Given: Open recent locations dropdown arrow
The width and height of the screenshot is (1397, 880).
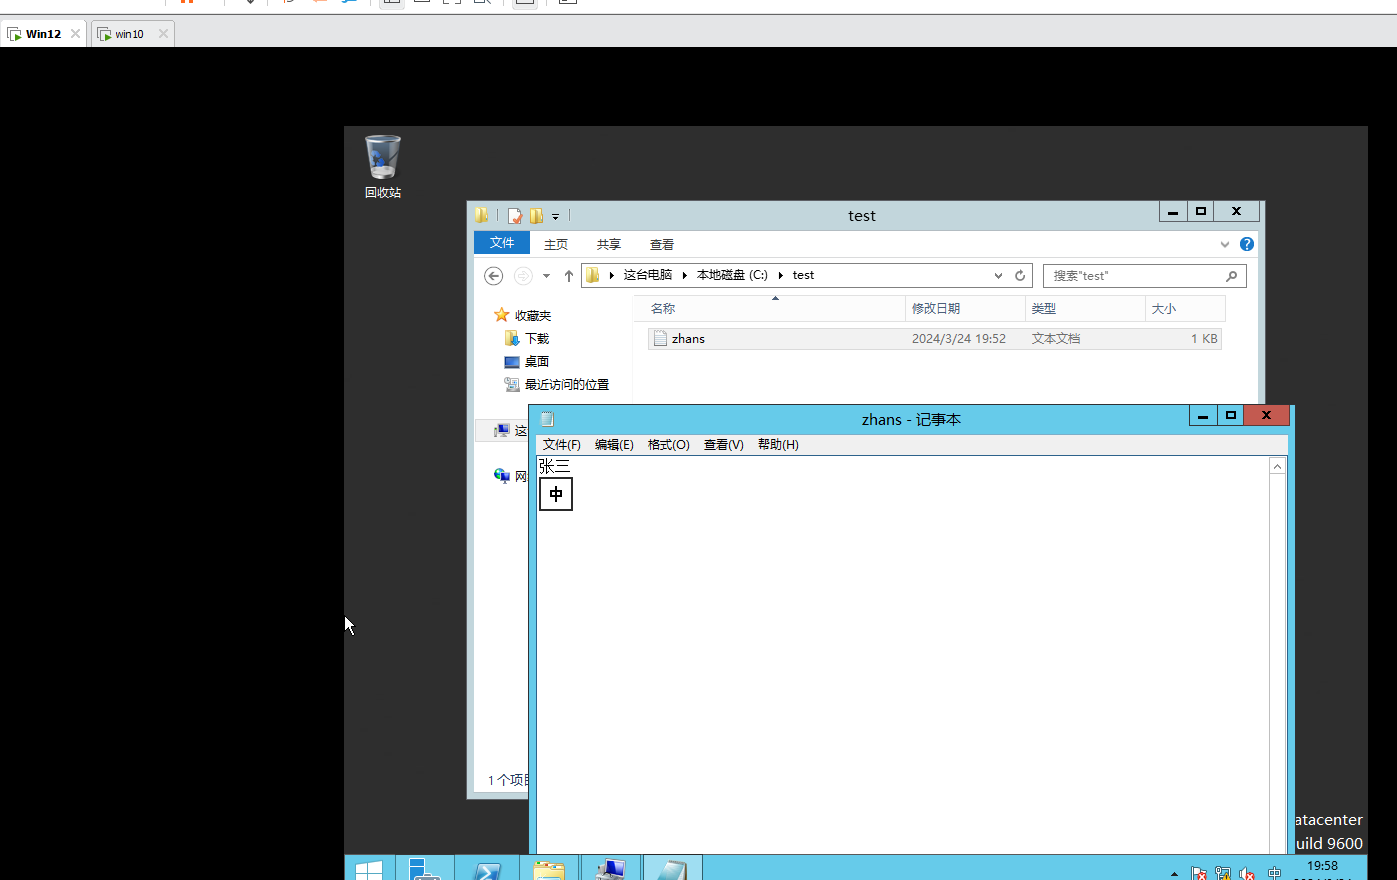Looking at the screenshot, I should (x=546, y=276).
